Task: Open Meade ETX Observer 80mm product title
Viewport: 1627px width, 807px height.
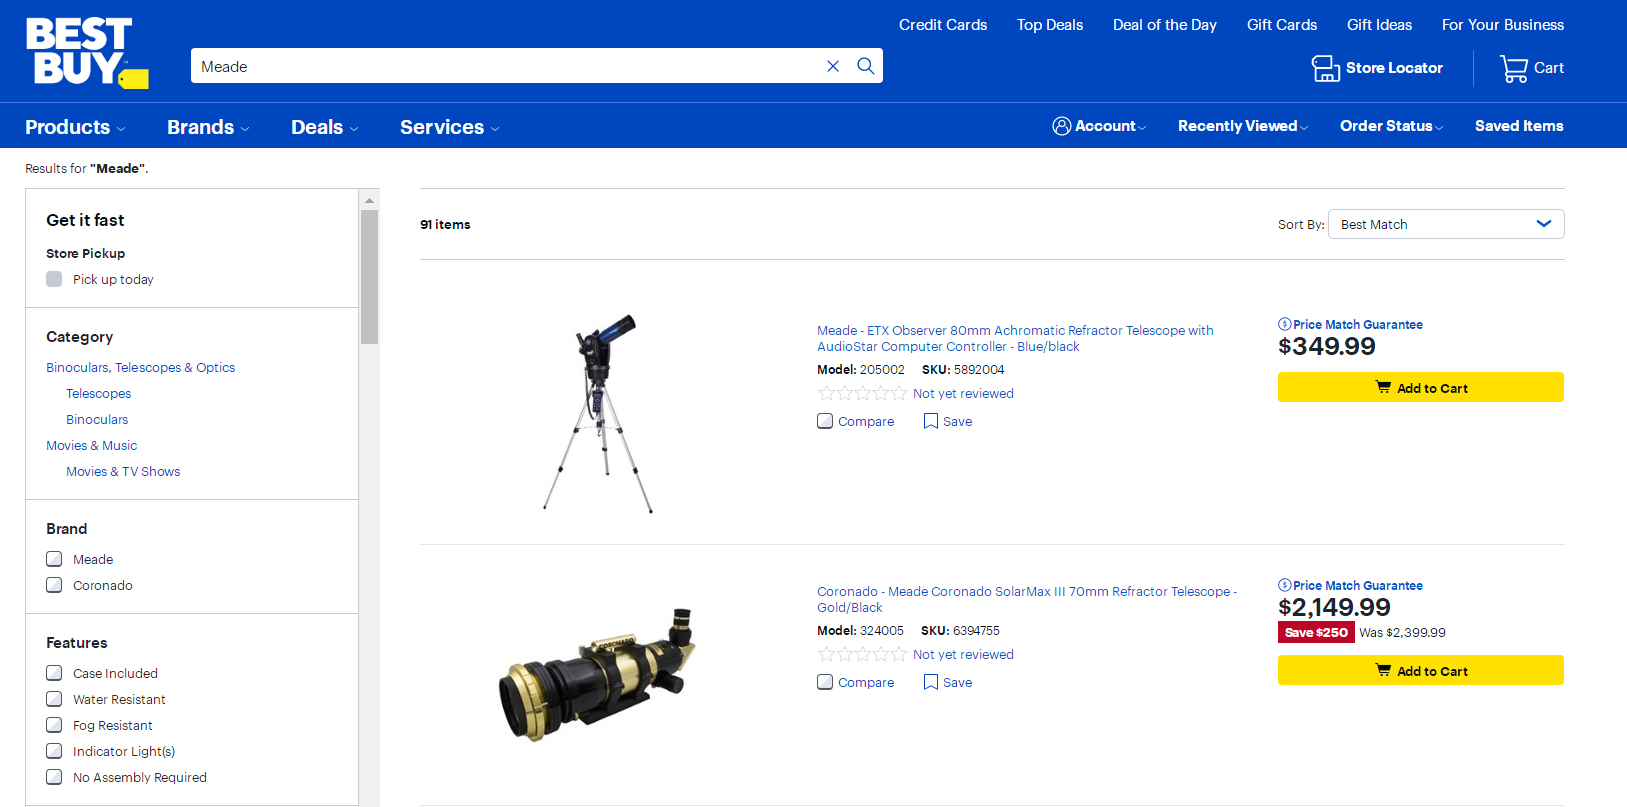Action: (1015, 338)
